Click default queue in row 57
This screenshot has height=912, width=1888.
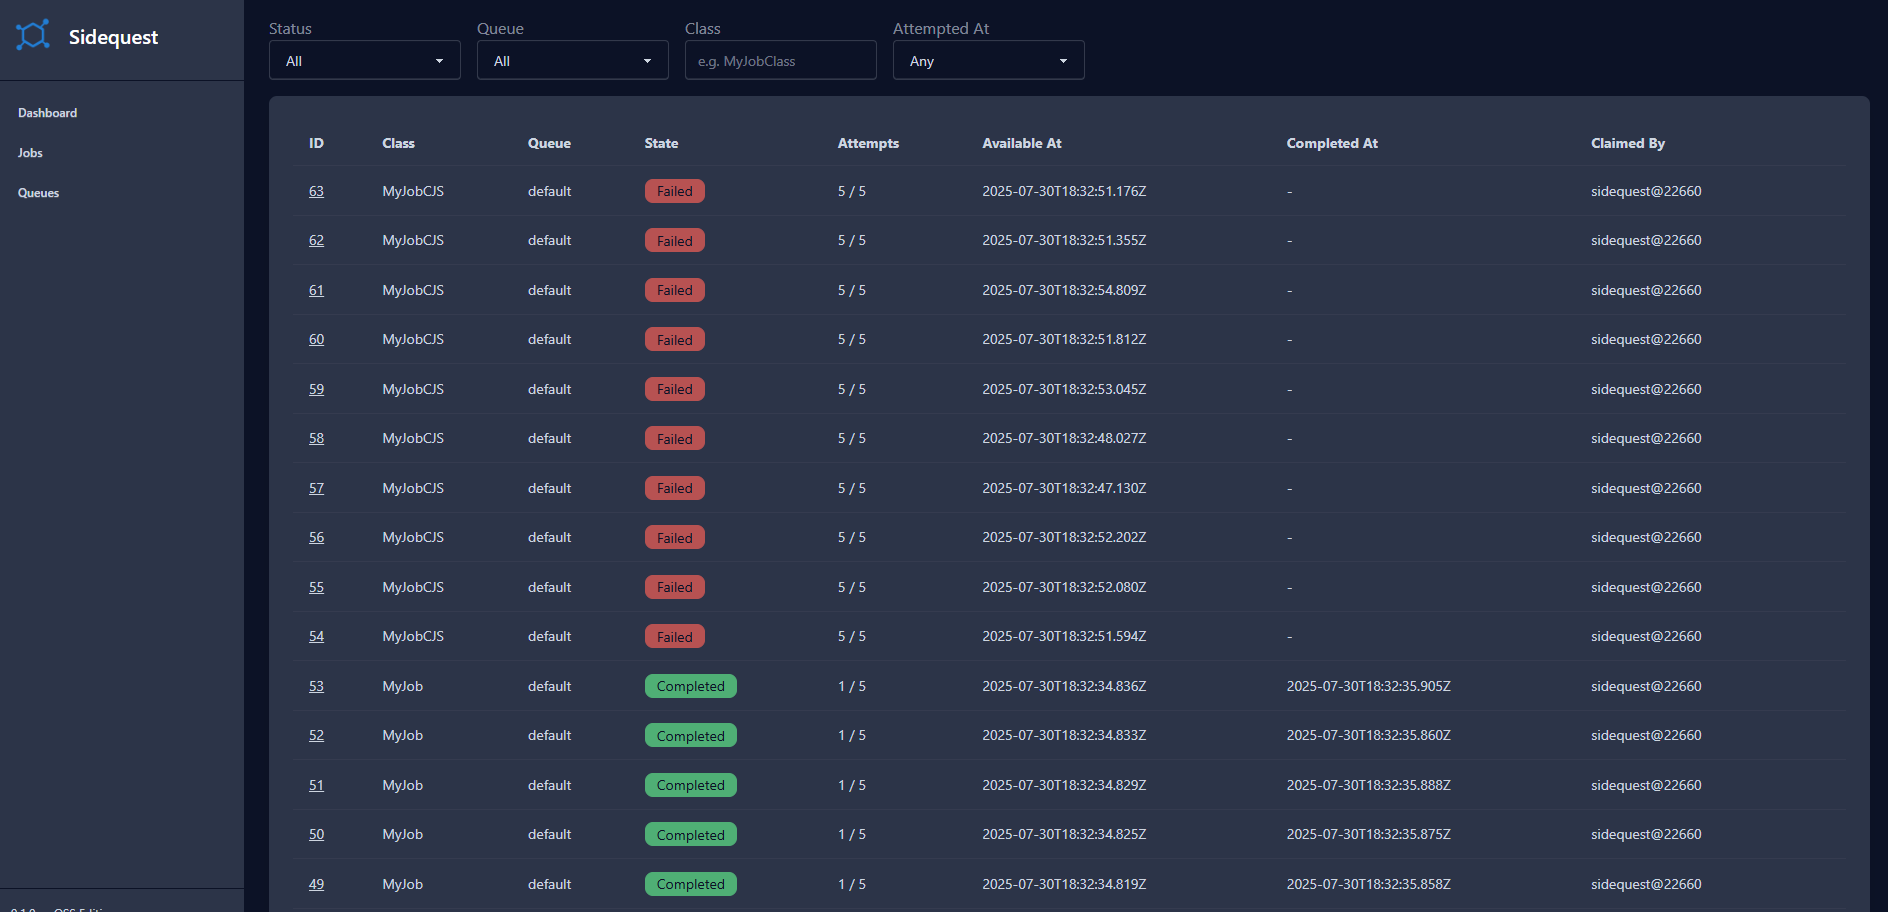(x=549, y=488)
